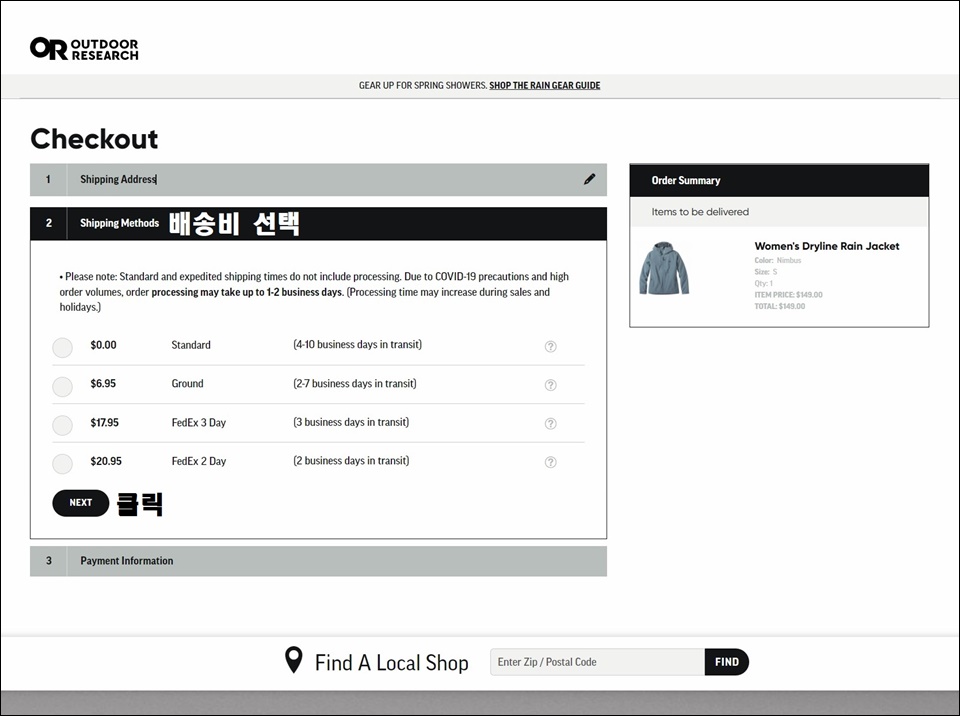
Task: Select the $20.95 FedEx 2 Day option
Action: point(62,464)
